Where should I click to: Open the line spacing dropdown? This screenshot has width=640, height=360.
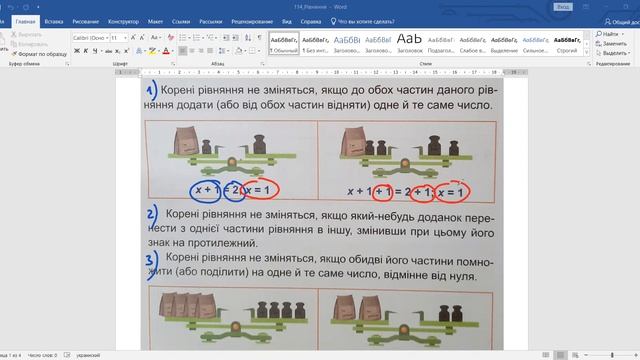pos(223,51)
